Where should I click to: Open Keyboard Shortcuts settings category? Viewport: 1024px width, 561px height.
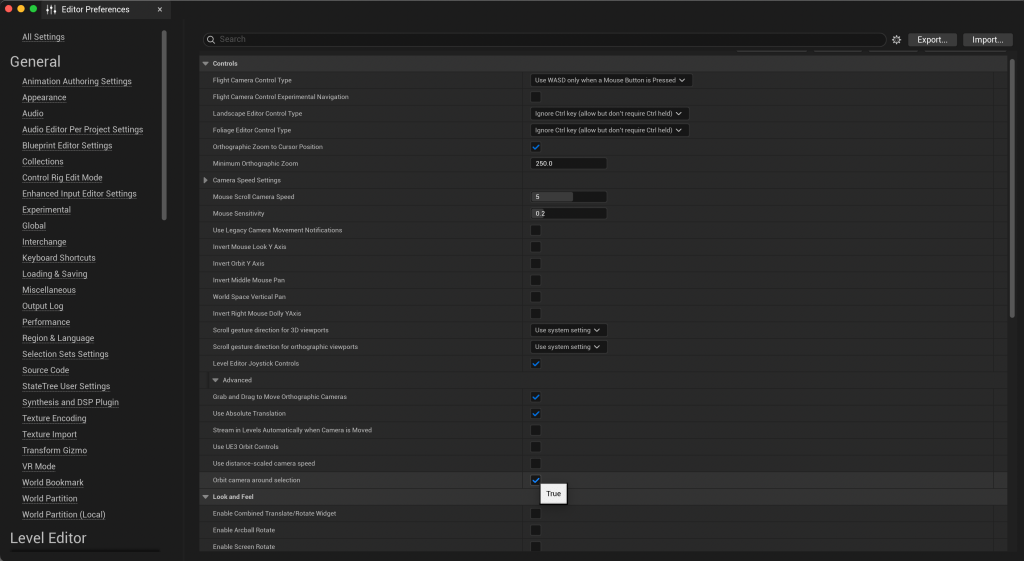[x=59, y=258]
